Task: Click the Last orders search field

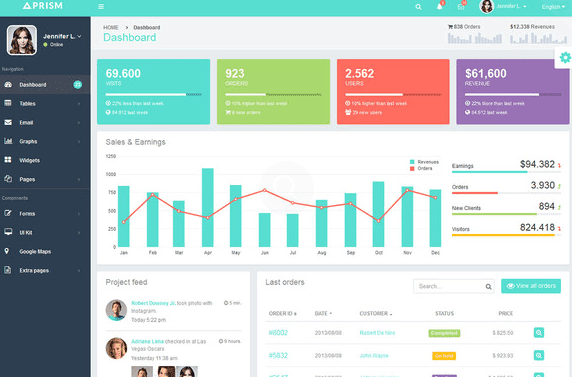Action: click(x=454, y=286)
